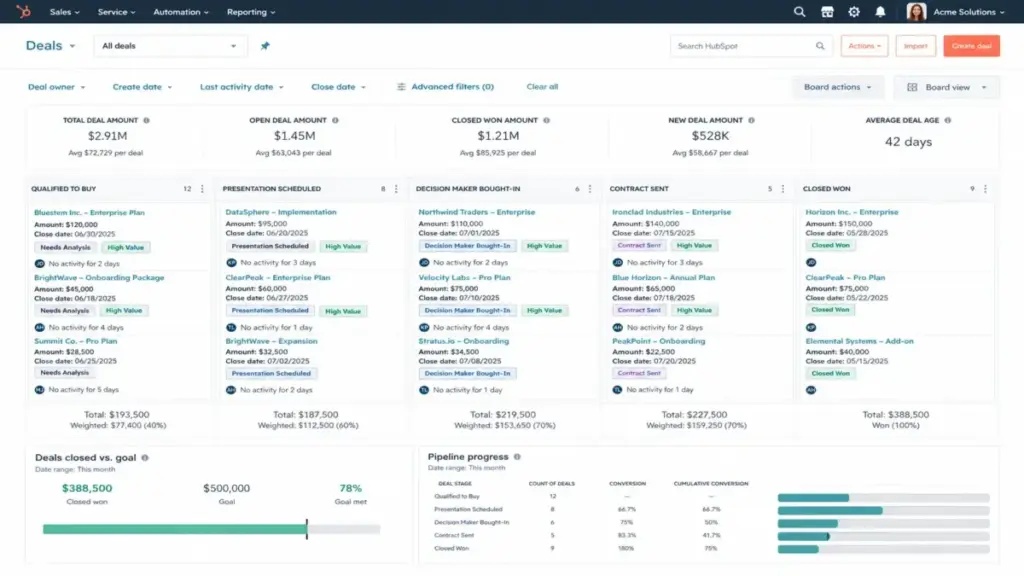Click info icon beside Total Deal Amount

coord(146,120)
